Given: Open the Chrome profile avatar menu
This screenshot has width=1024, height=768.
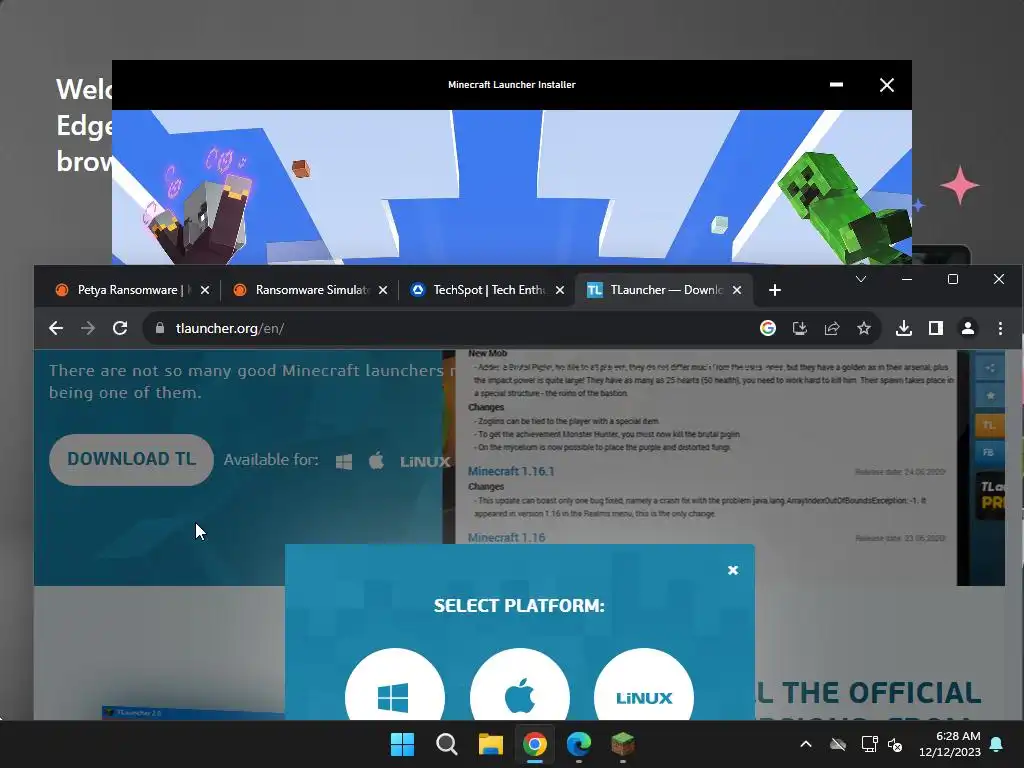Looking at the screenshot, I should click(968, 328).
